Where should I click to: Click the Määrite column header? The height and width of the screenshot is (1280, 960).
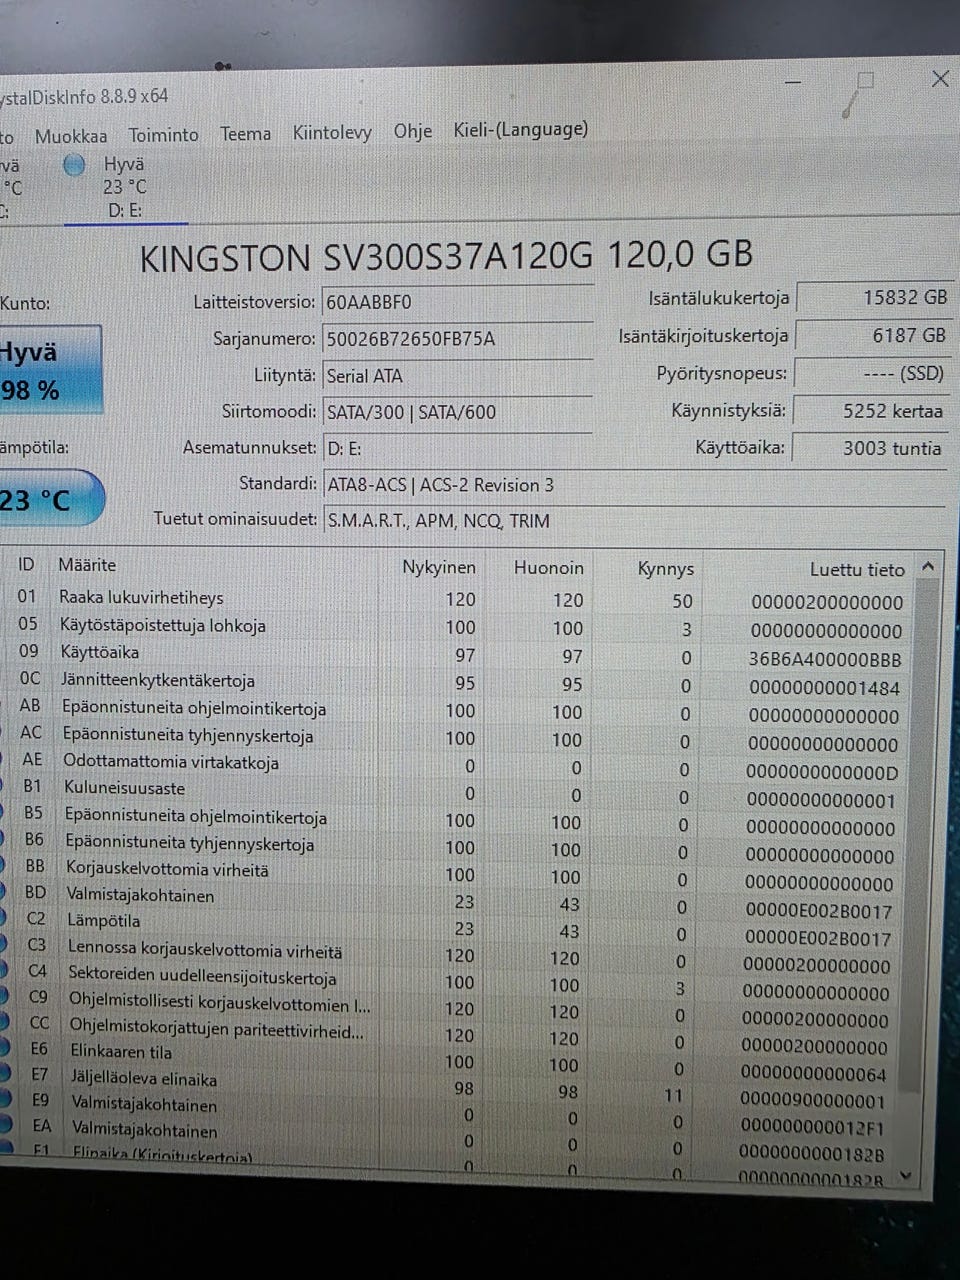tap(87, 565)
